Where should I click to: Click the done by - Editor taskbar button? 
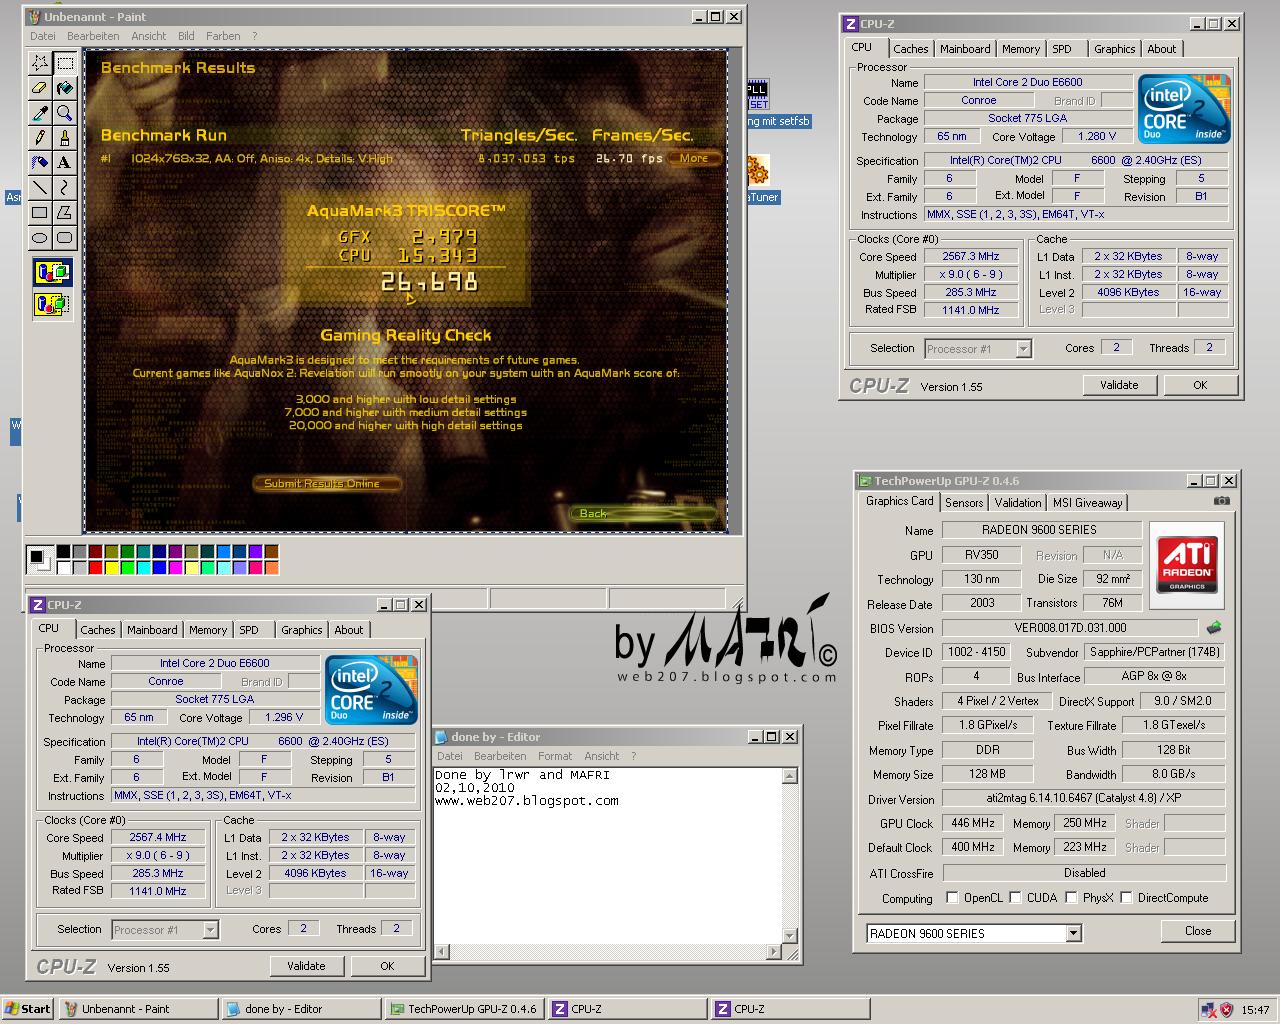tap(300, 1009)
